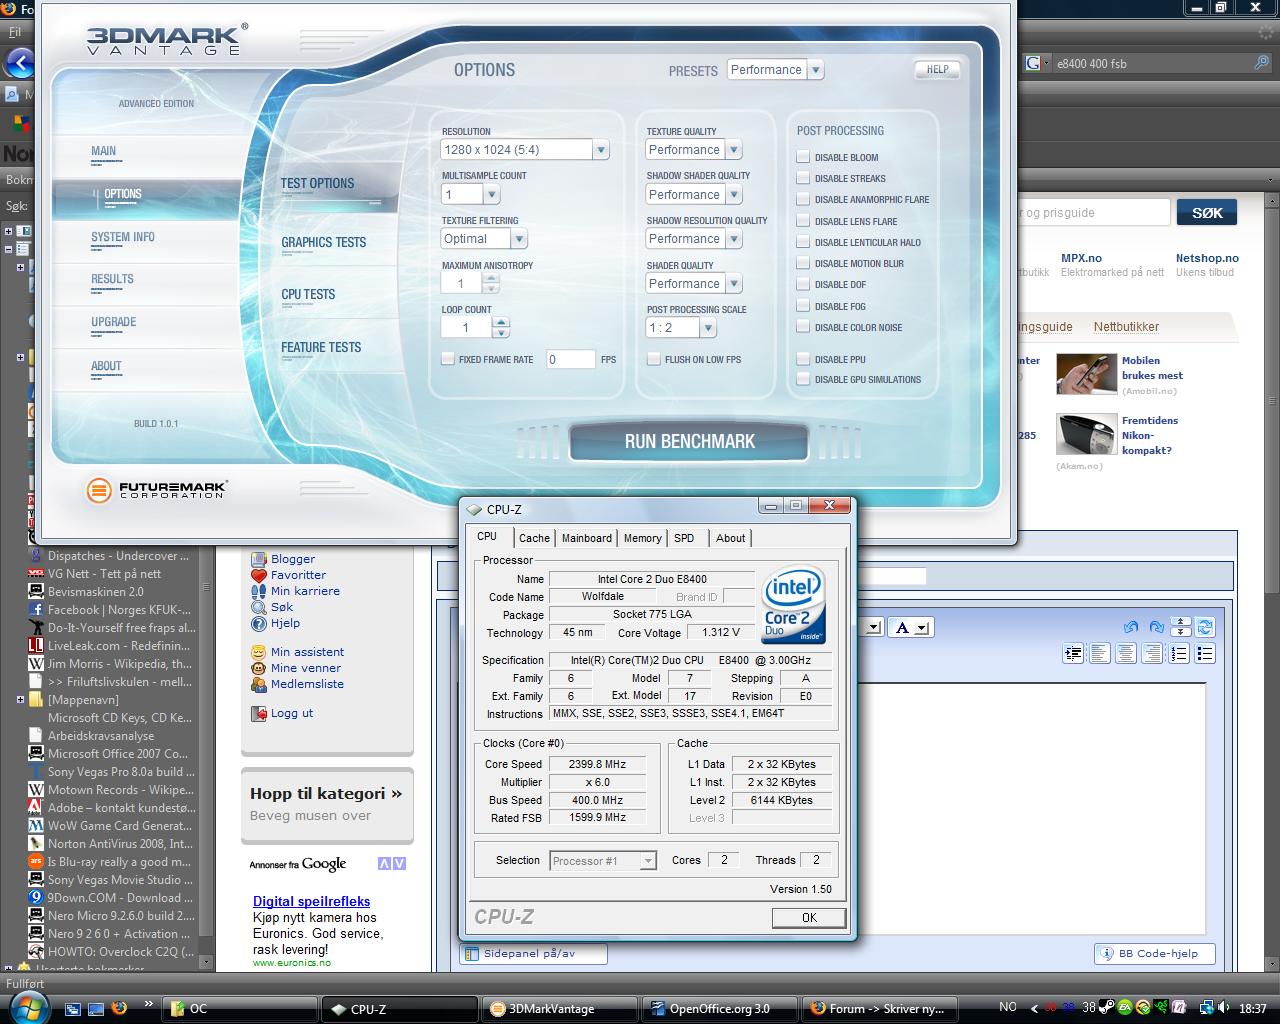This screenshot has width=1280, height=1024.
Task: Tick the Disable PPU checkbox
Action: tap(803, 359)
